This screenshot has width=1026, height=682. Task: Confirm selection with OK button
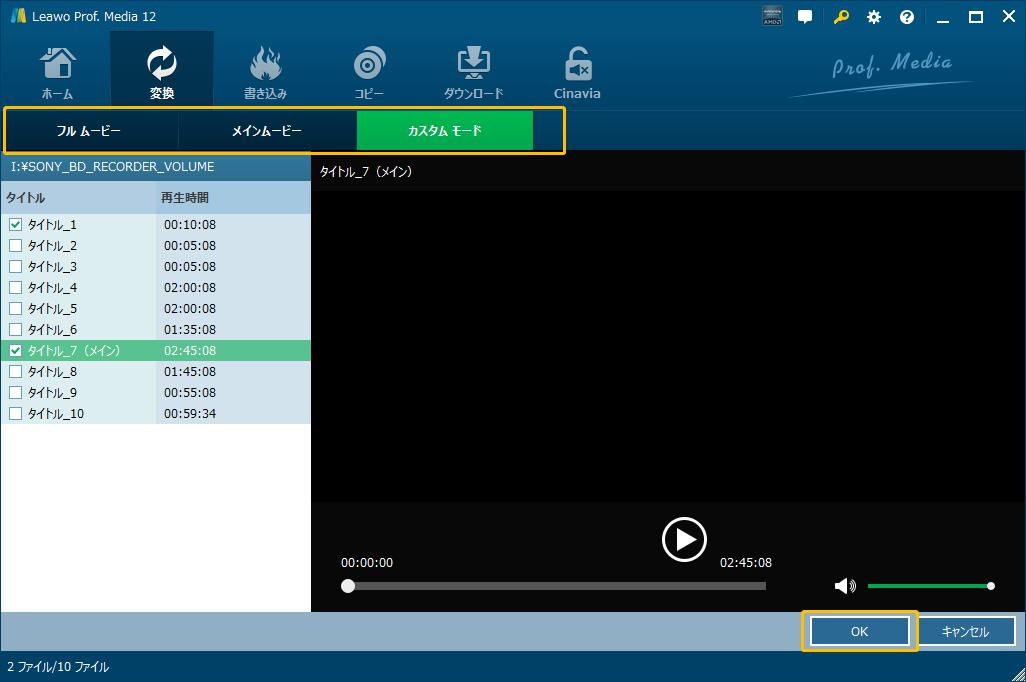(859, 632)
